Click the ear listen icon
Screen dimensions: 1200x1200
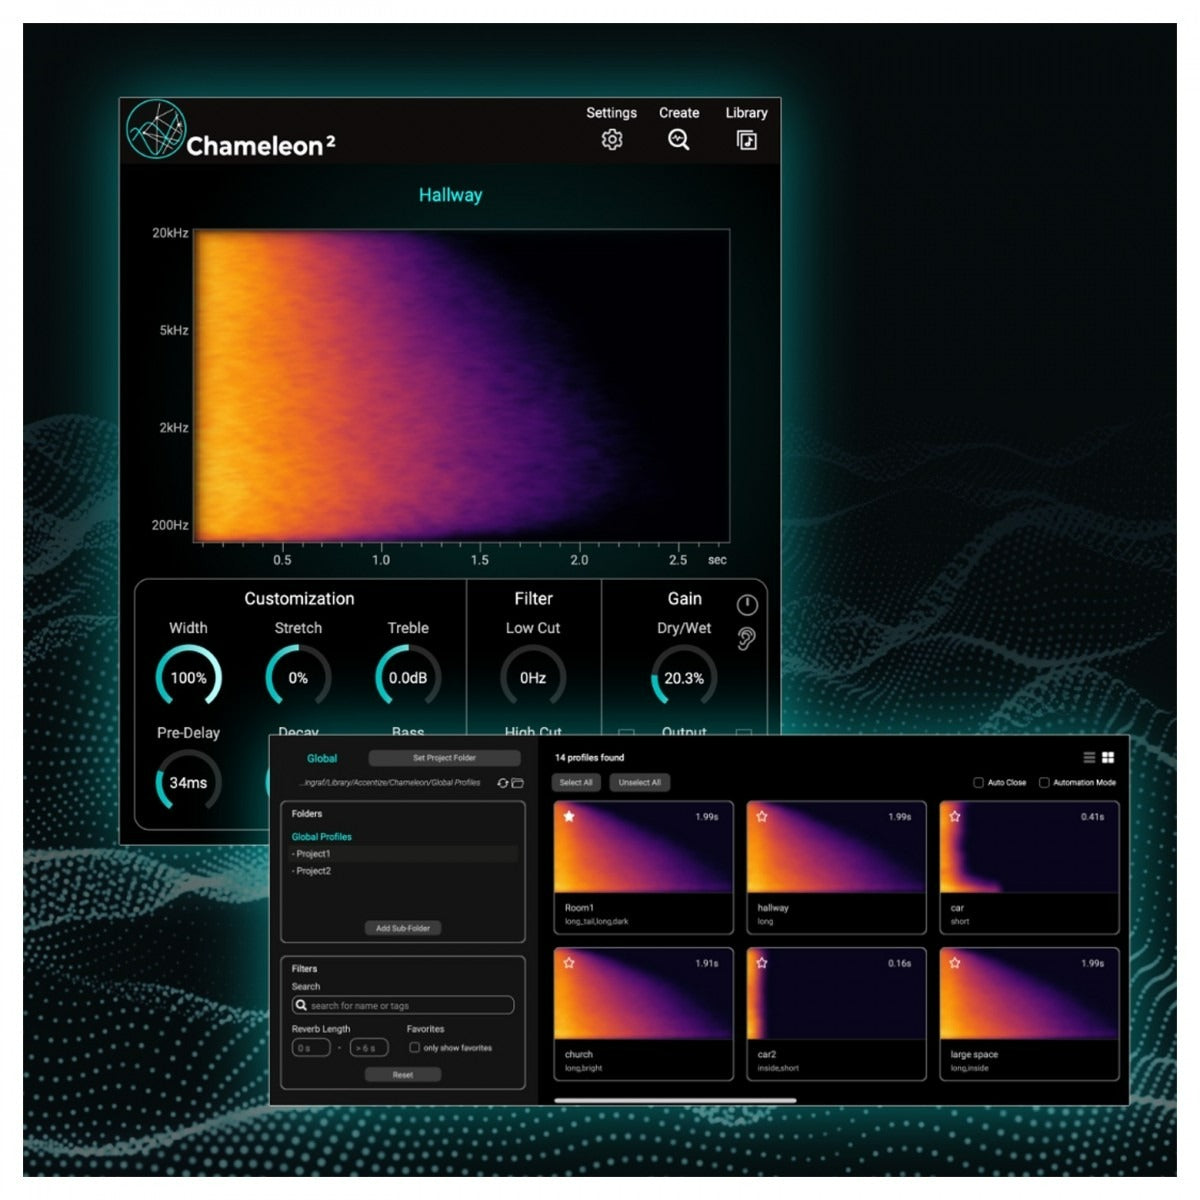[746, 639]
